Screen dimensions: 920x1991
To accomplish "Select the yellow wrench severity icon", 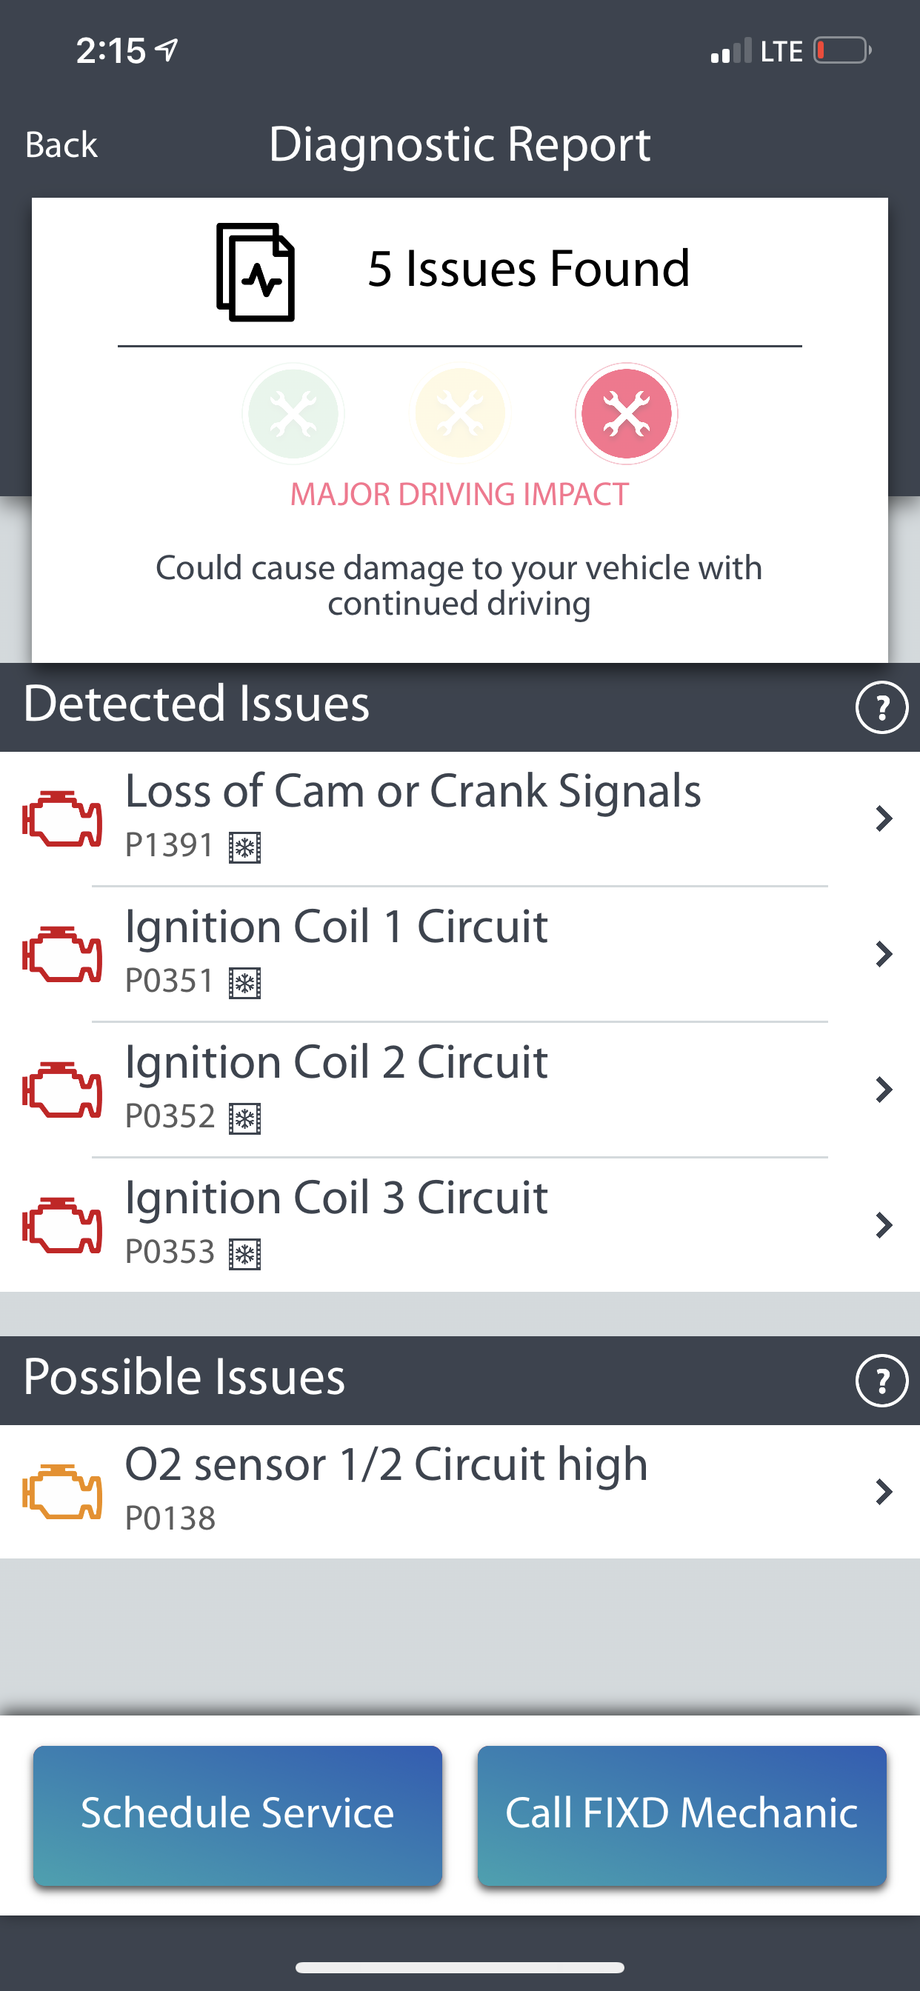I will point(460,414).
